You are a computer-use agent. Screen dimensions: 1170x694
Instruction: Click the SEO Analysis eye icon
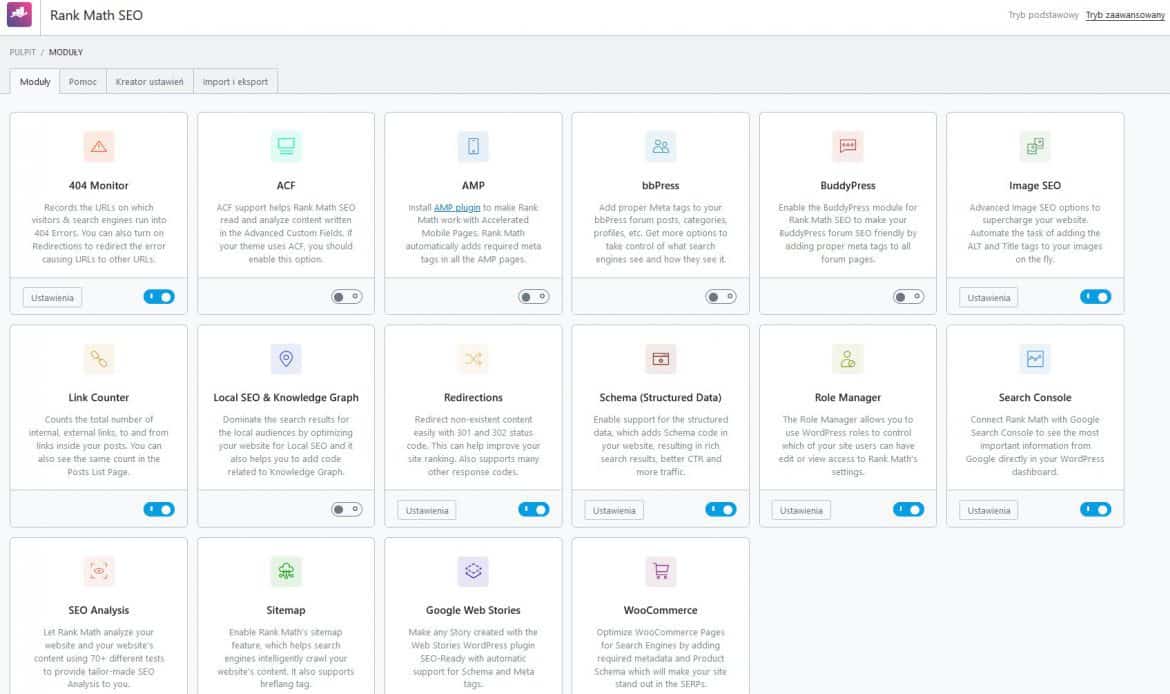[x=98, y=572]
